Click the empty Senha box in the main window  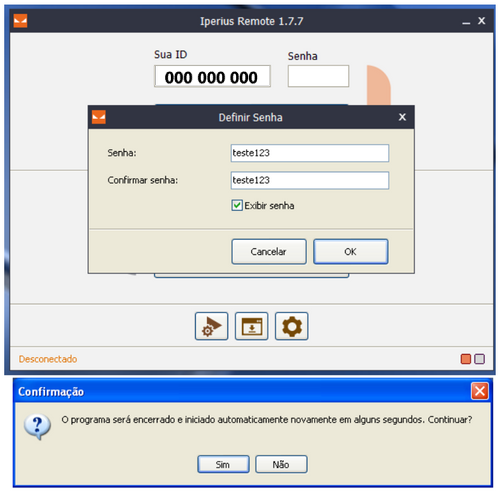(318, 76)
